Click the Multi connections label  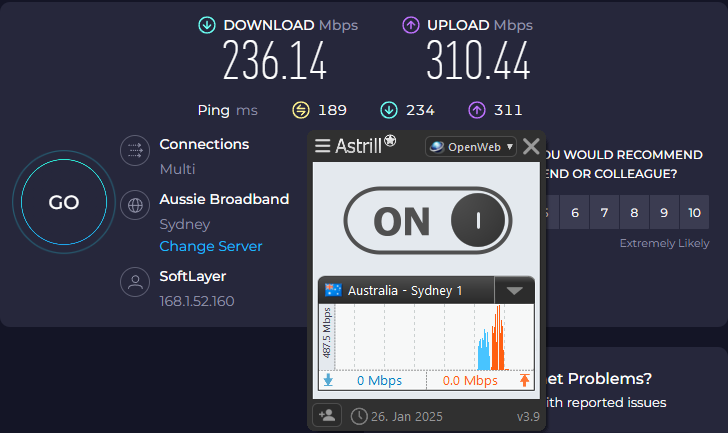click(177, 169)
